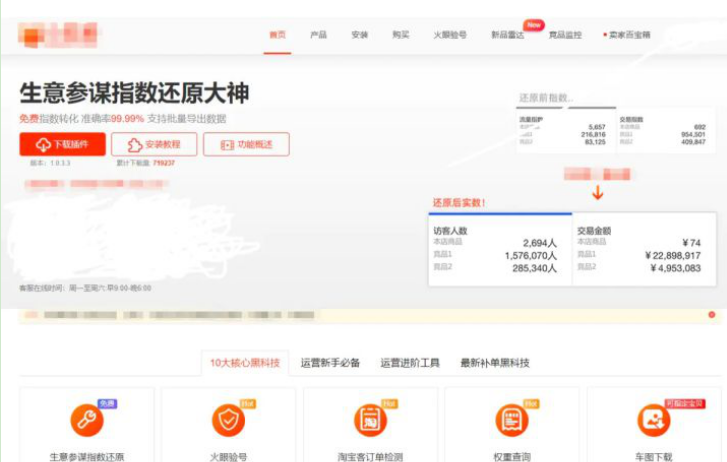Click the 还原前指数 label
The height and width of the screenshot is (462, 727).
point(546,98)
